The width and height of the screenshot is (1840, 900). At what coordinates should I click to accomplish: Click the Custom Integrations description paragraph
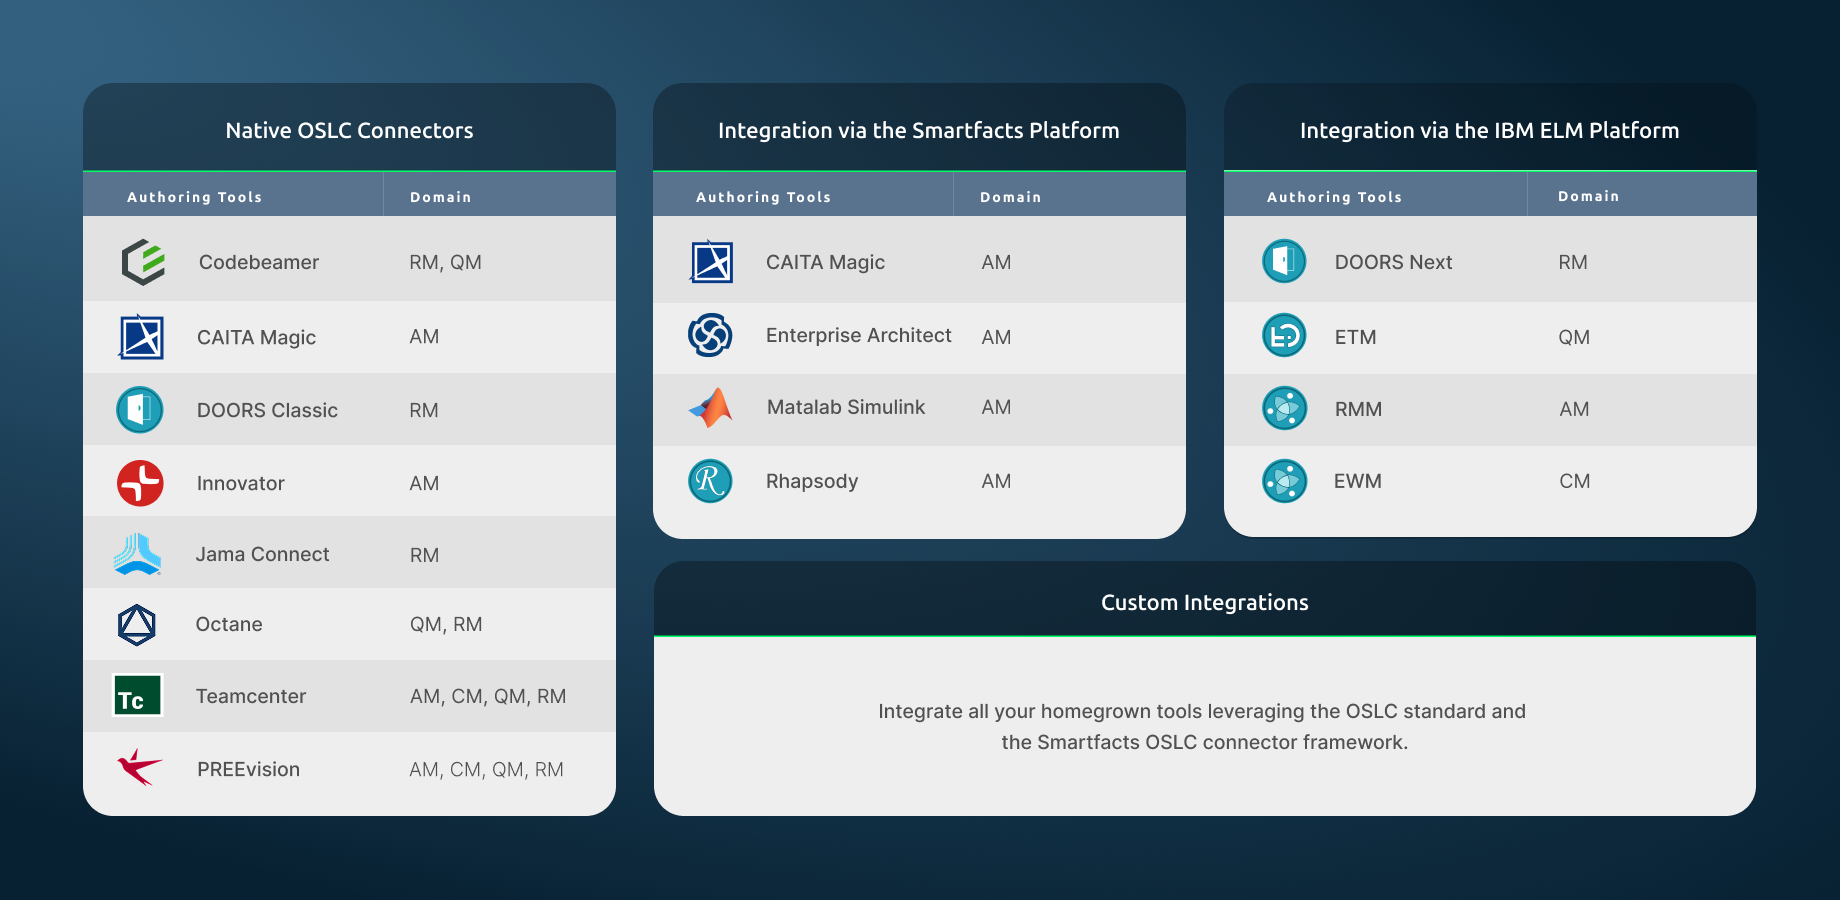(1203, 726)
